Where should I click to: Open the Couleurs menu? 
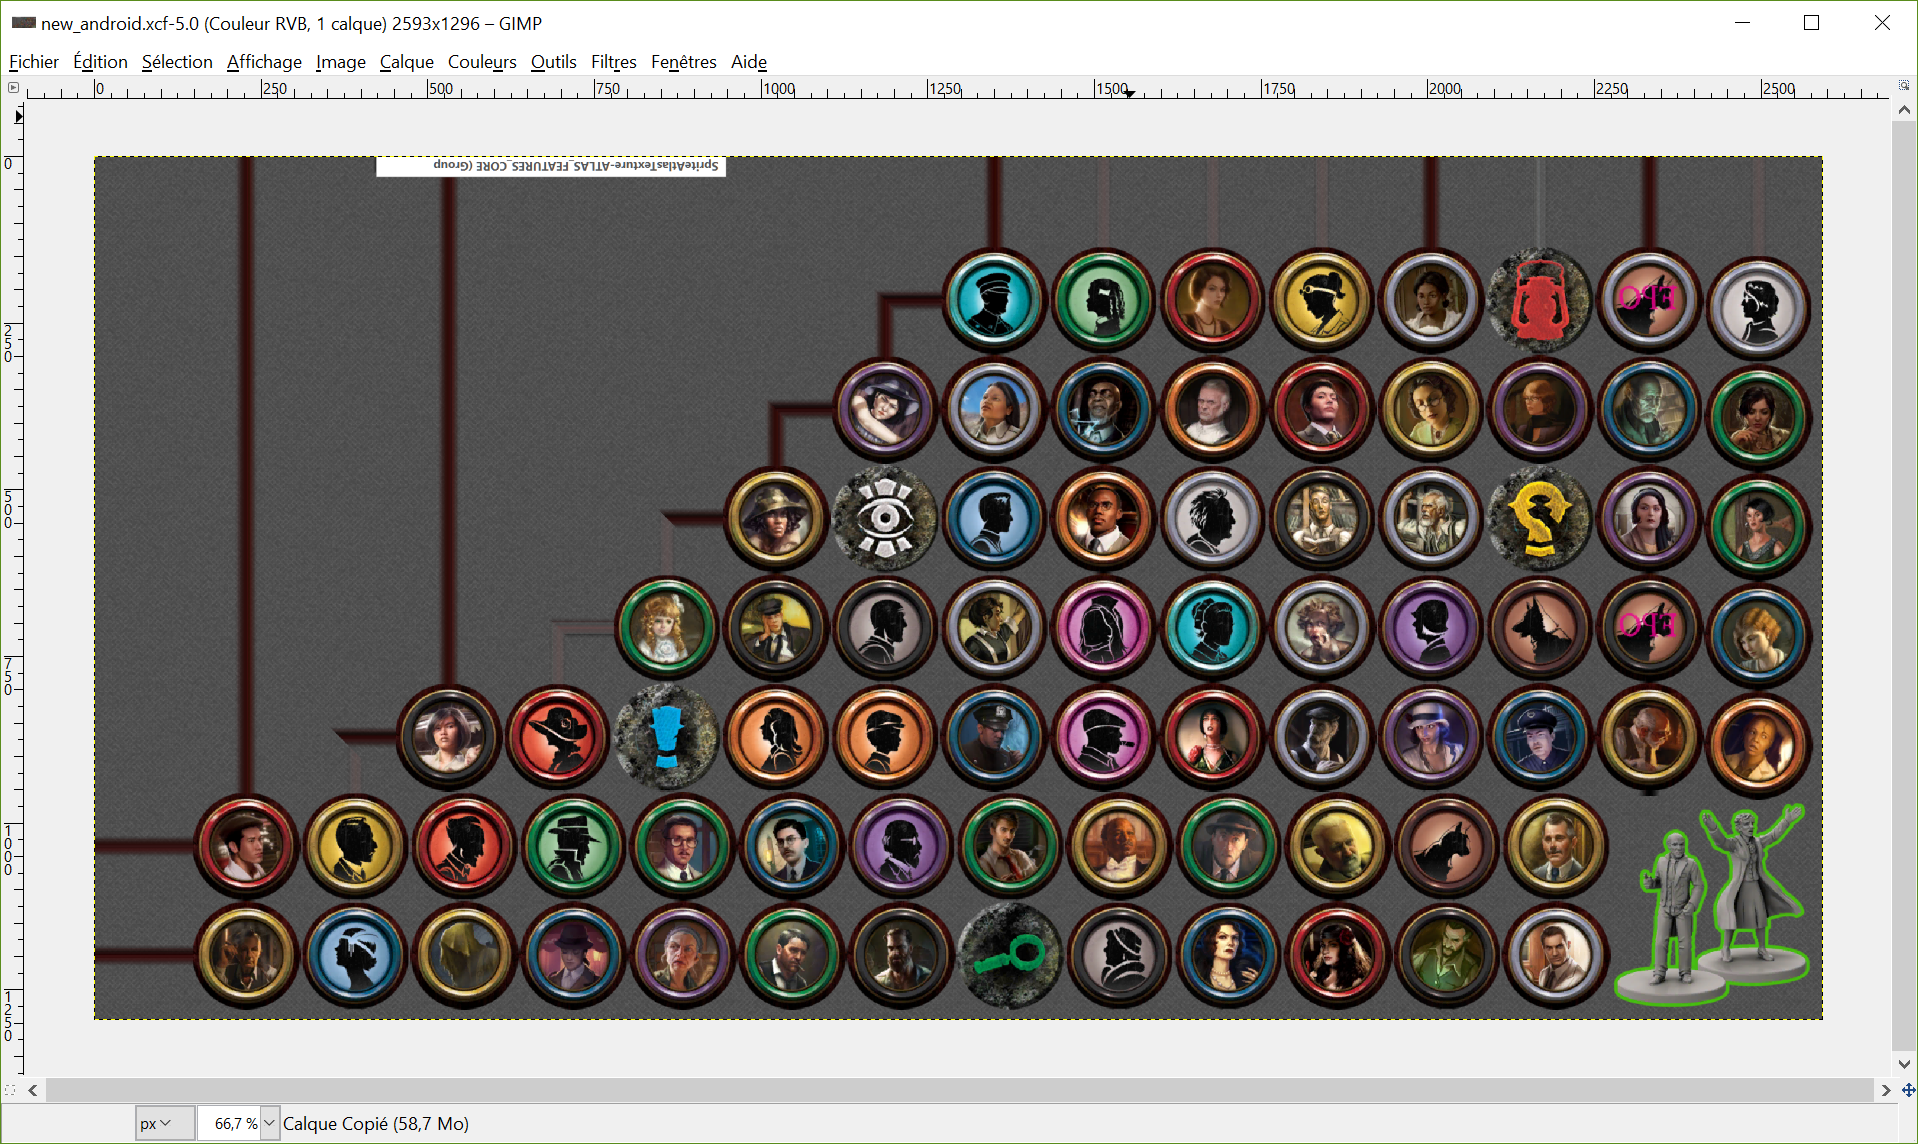coord(482,61)
